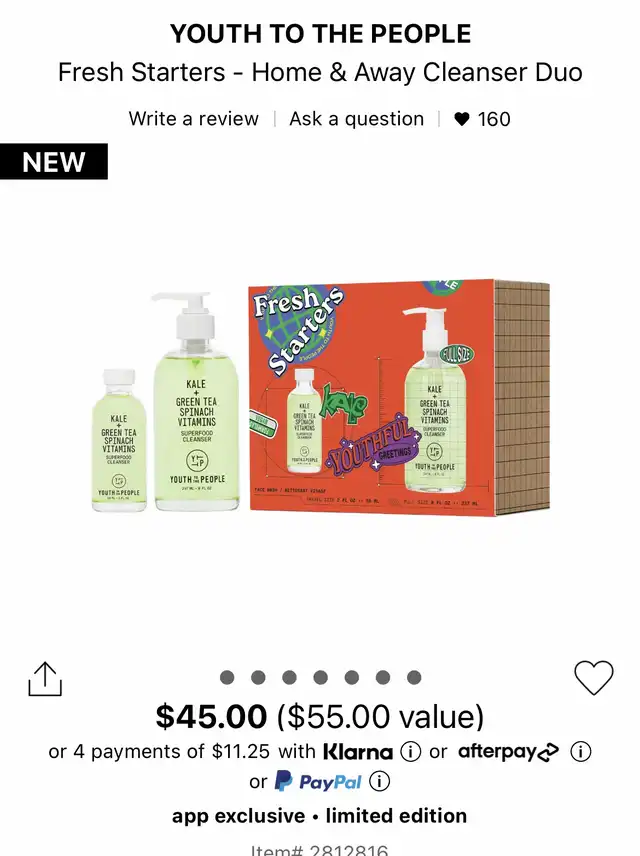Tap the share icon
This screenshot has width=640, height=856.
(x=45, y=679)
